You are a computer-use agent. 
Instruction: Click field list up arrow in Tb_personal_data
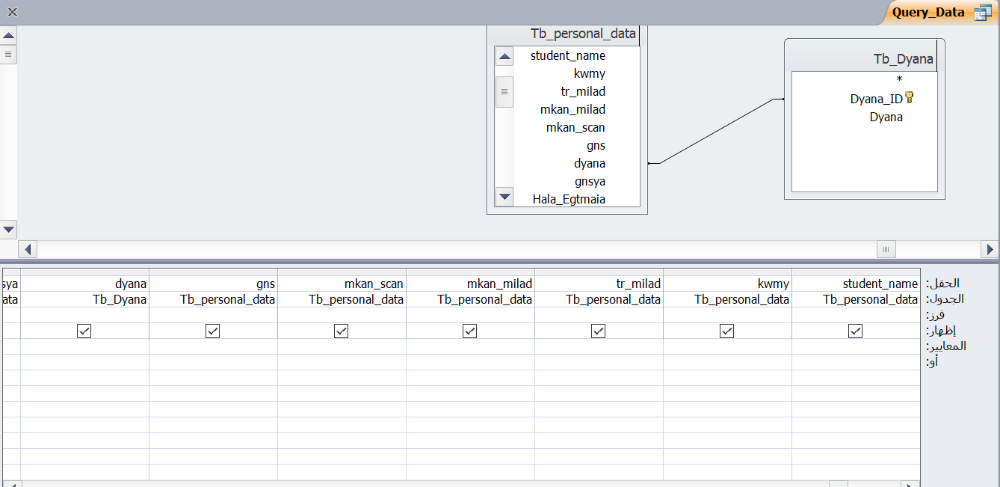click(x=504, y=57)
